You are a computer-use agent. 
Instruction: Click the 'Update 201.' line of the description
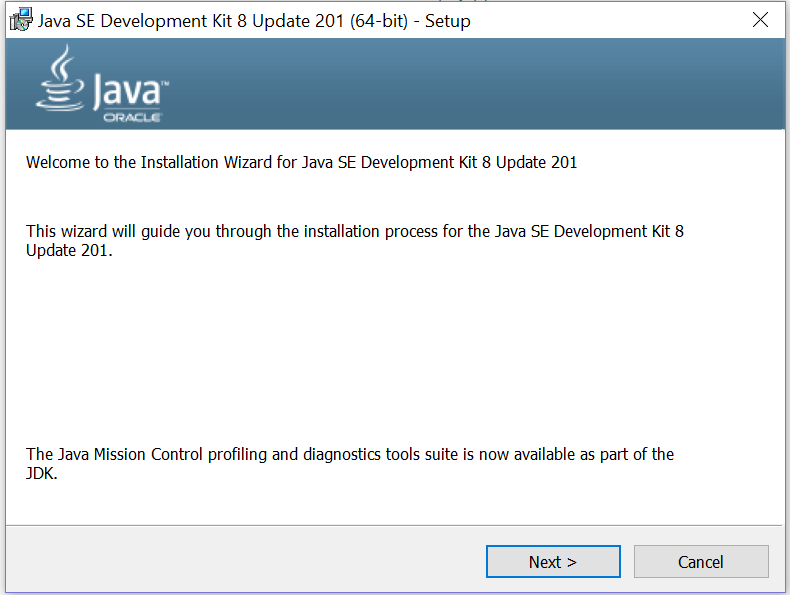tap(69, 250)
